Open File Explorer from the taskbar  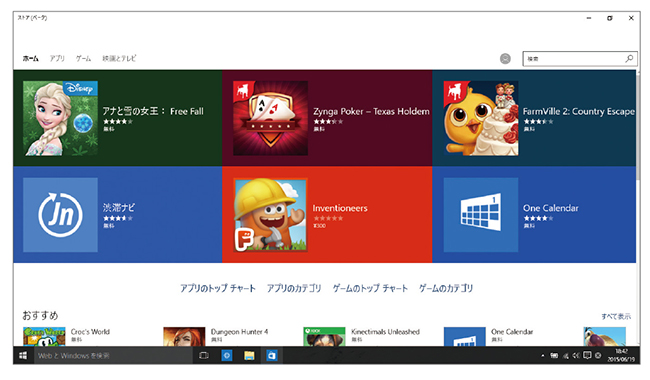(249, 356)
